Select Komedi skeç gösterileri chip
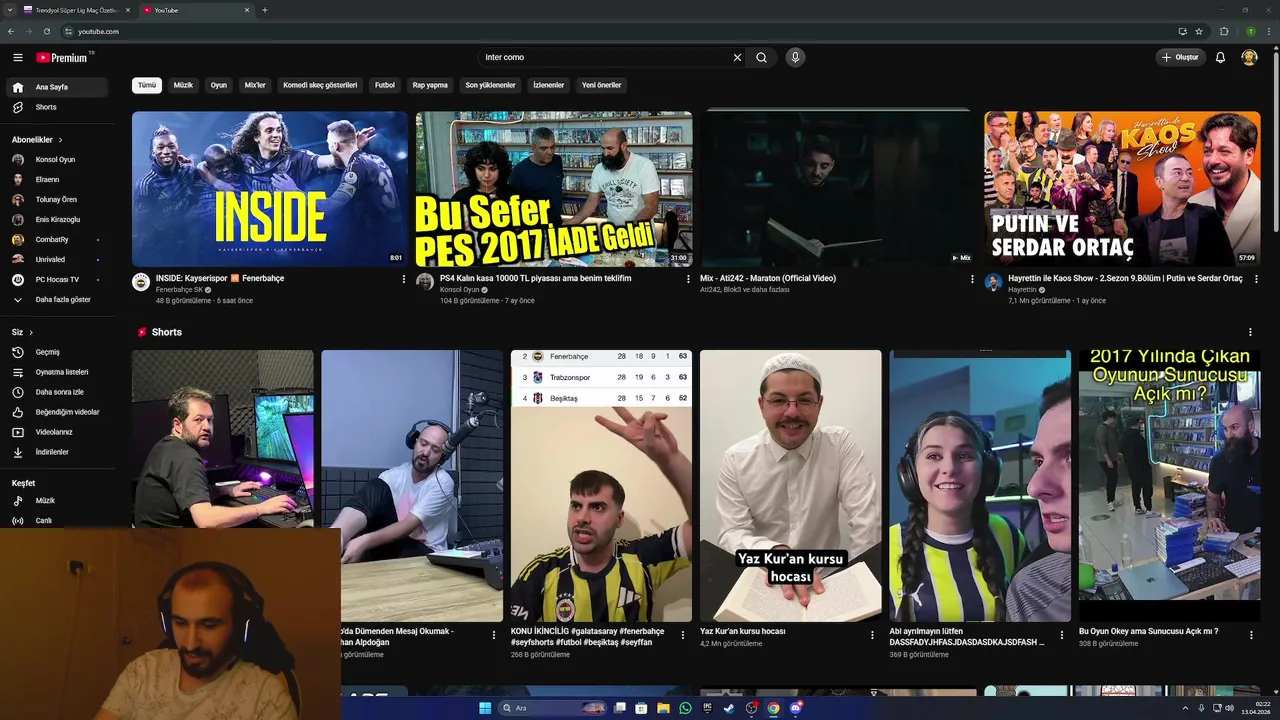 click(x=320, y=85)
